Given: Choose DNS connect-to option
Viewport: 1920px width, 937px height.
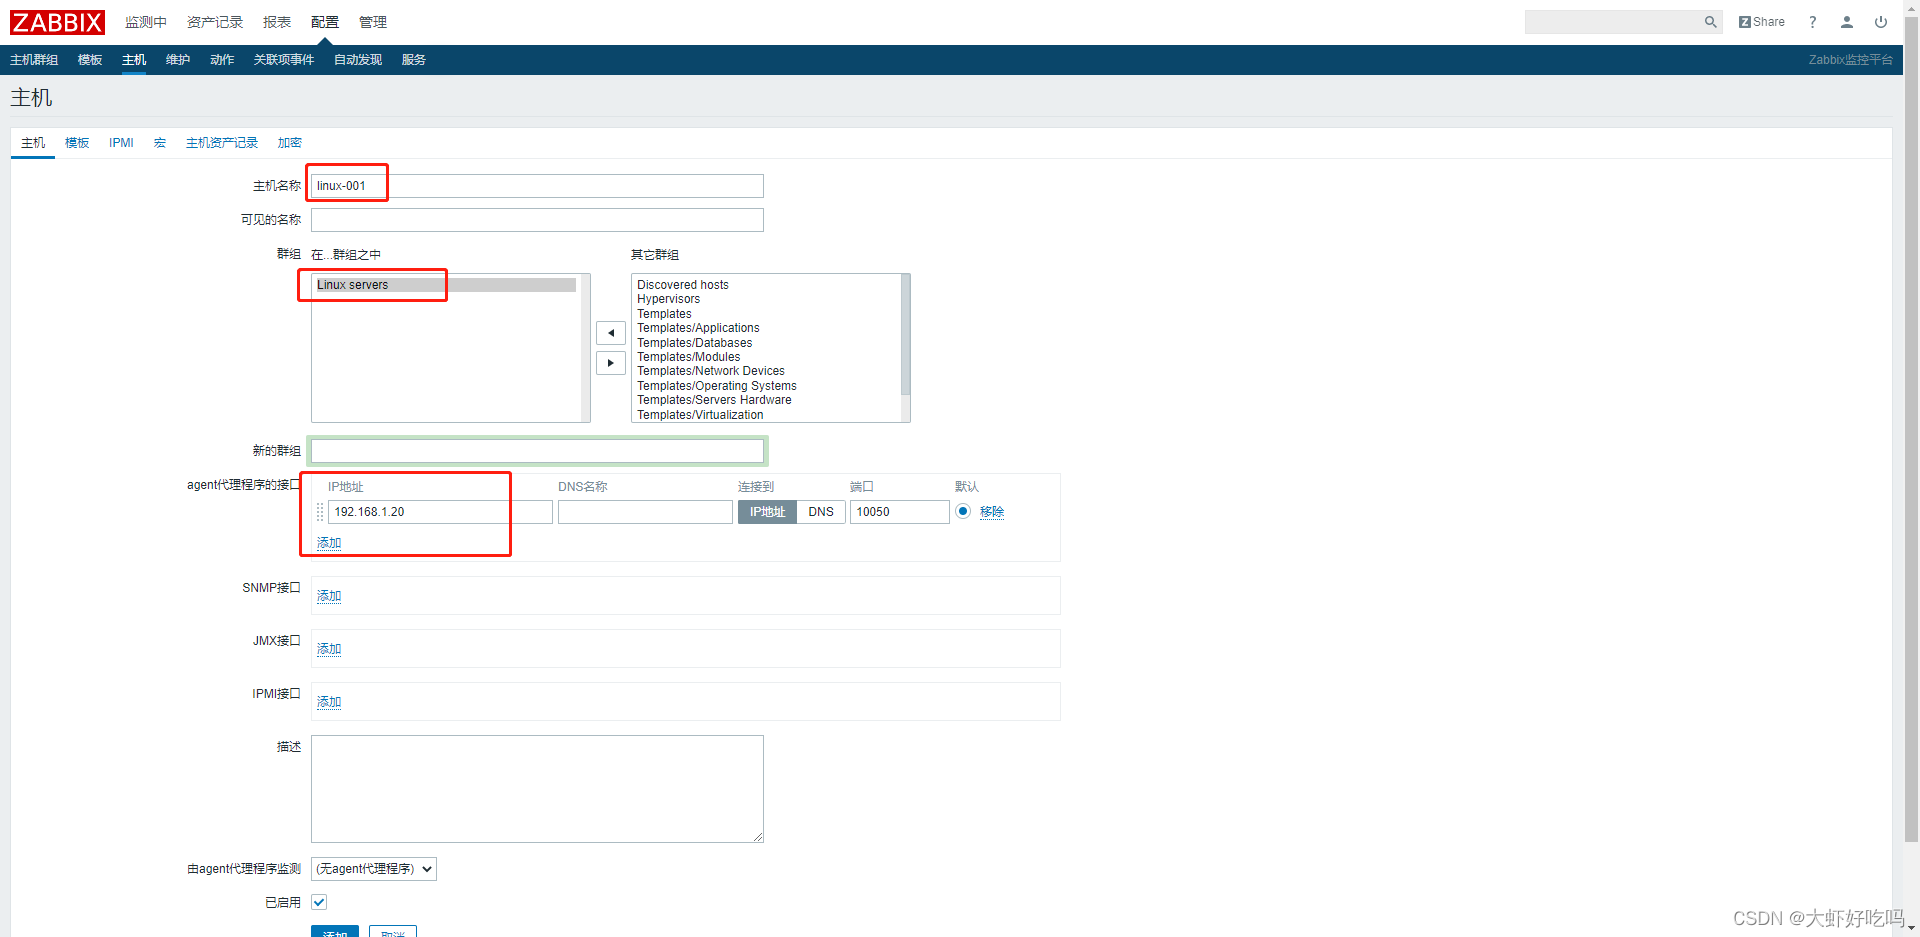Looking at the screenshot, I should [821, 512].
